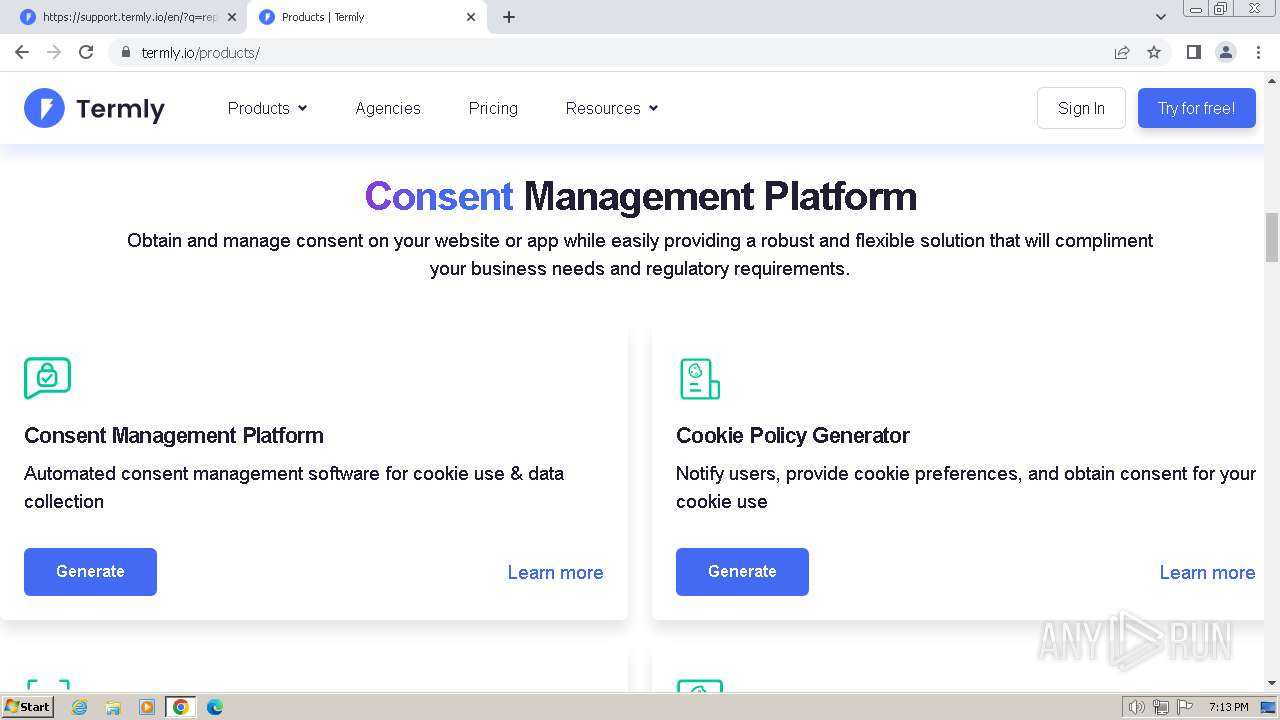The height and width of the screenshot is (720, 1280).
Task: Open the Chrome profile avatar icon
Action: pos(1226,52)
